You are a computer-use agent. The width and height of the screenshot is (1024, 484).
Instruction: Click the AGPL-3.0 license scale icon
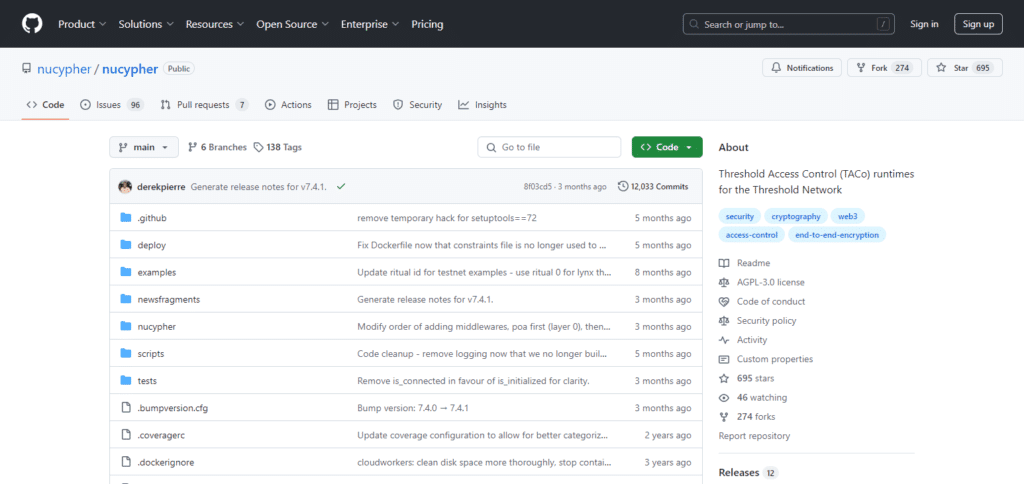pos(724,282)
